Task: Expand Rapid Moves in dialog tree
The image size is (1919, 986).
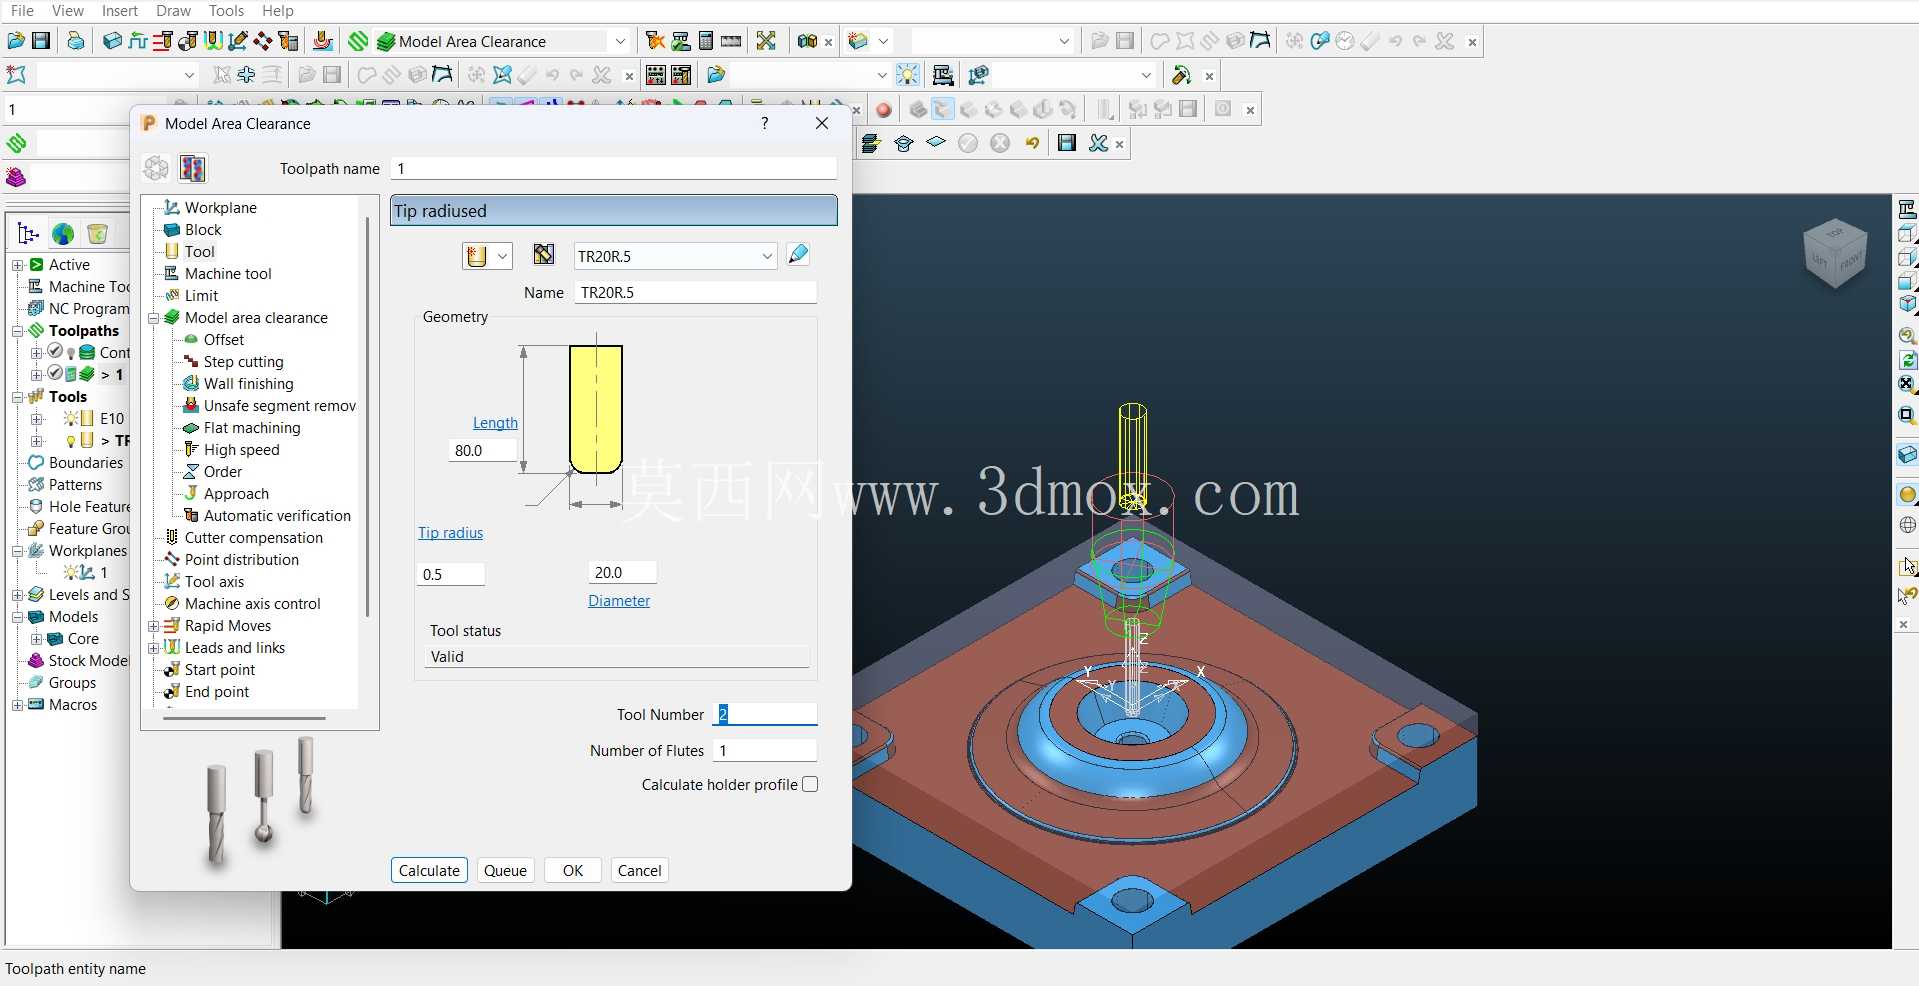Action: pyautogui.click(x=154, y=626)
